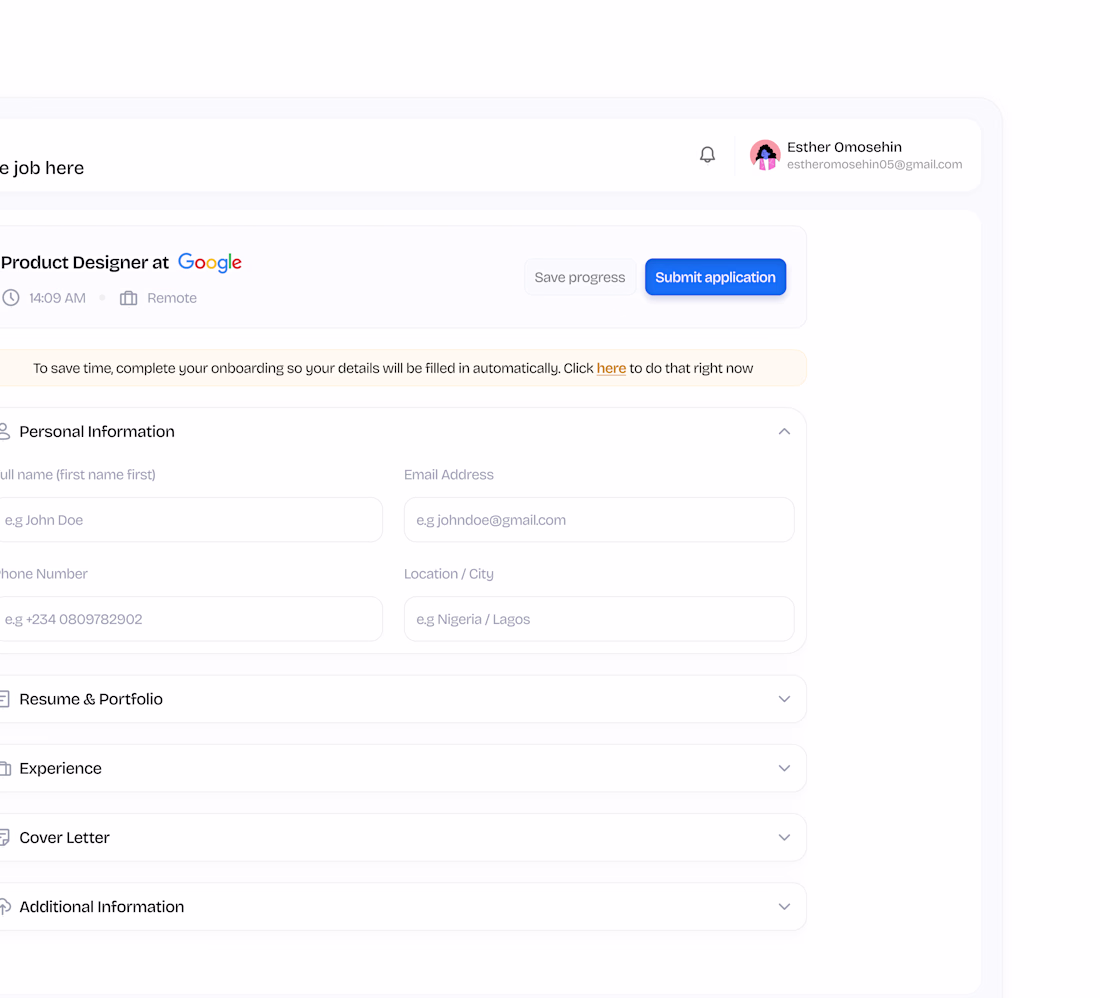This screenshot has height=998, width=1100.
Task: Open notifications via the bell icon
Action: tap(707, 154)
